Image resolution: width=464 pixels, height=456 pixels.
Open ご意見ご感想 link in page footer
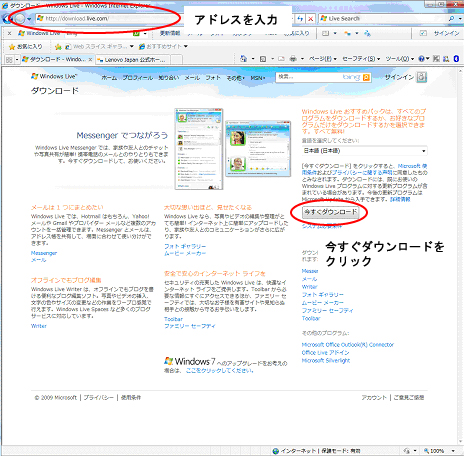(x=409, y=397)
